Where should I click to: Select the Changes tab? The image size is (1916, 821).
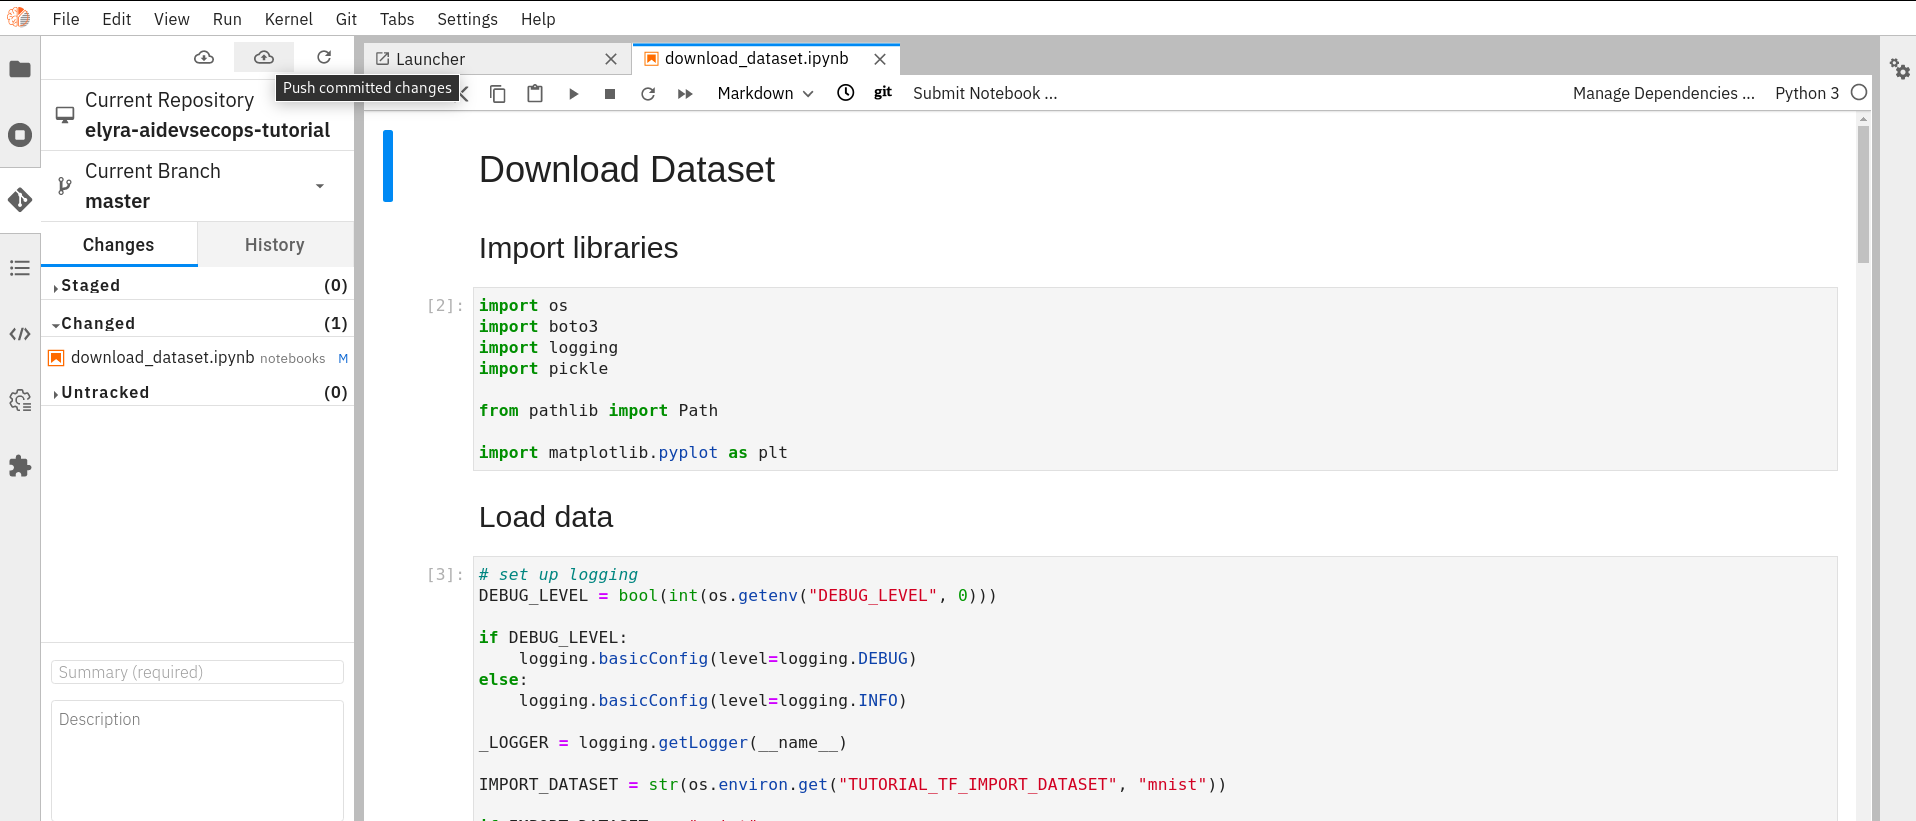coord(119,245)
